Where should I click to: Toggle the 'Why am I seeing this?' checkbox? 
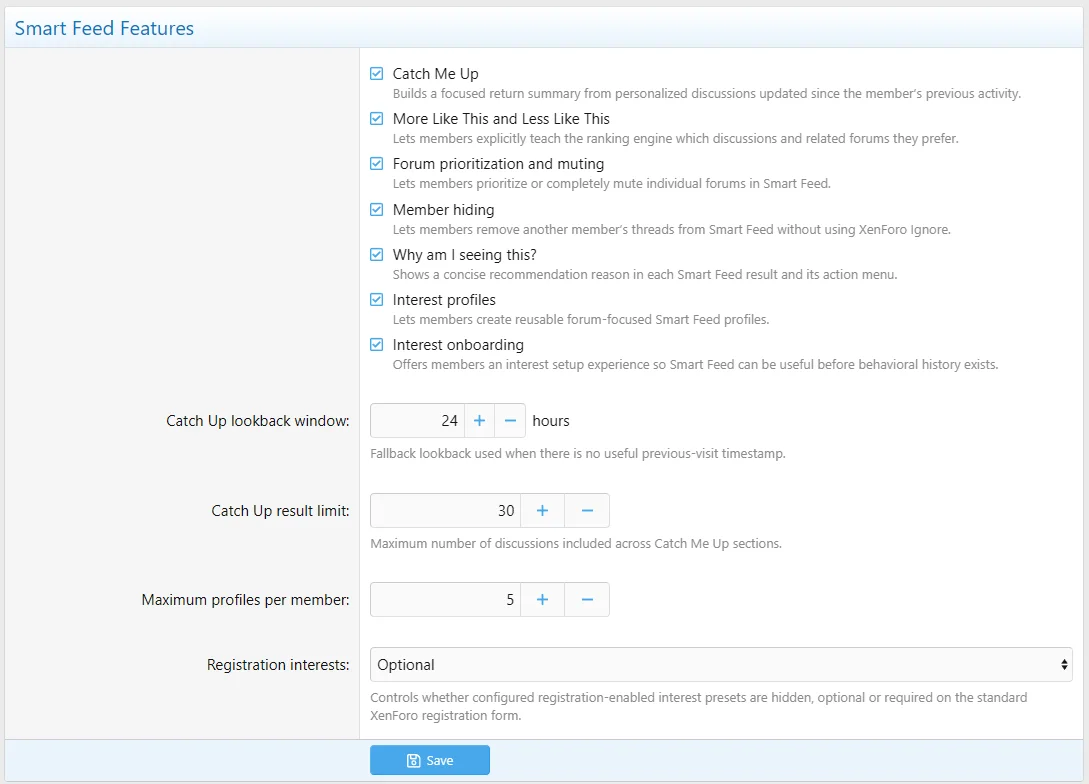376,255
